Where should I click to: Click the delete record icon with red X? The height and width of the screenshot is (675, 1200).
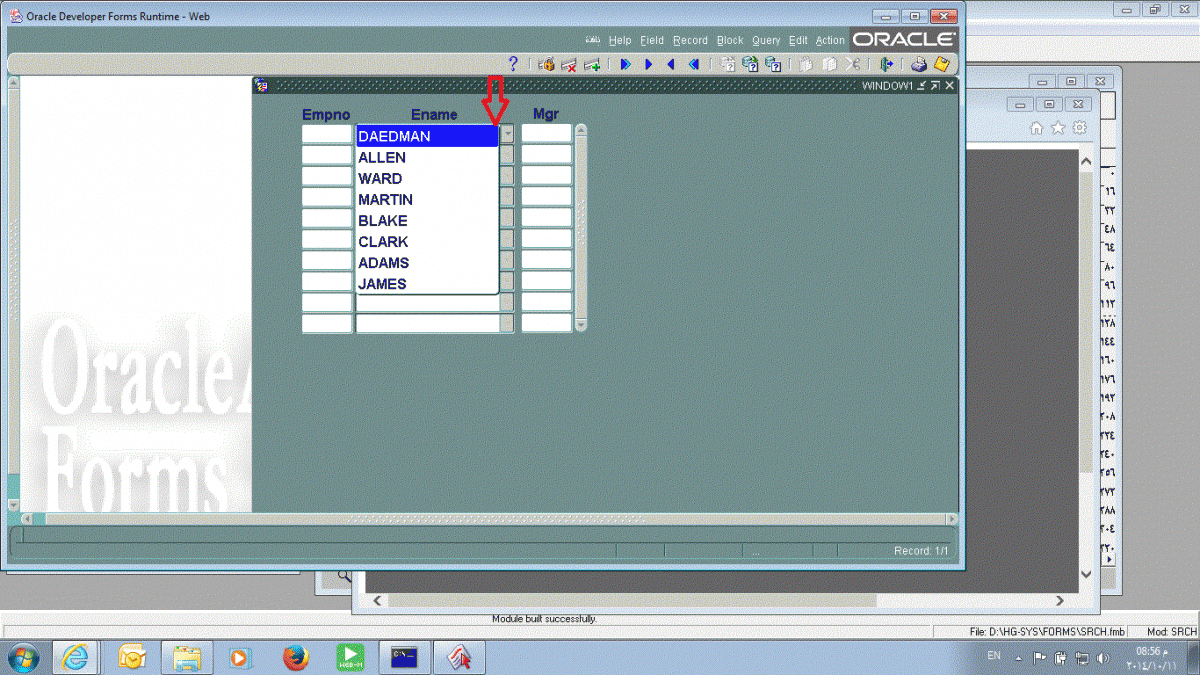[x=569, y=64]
